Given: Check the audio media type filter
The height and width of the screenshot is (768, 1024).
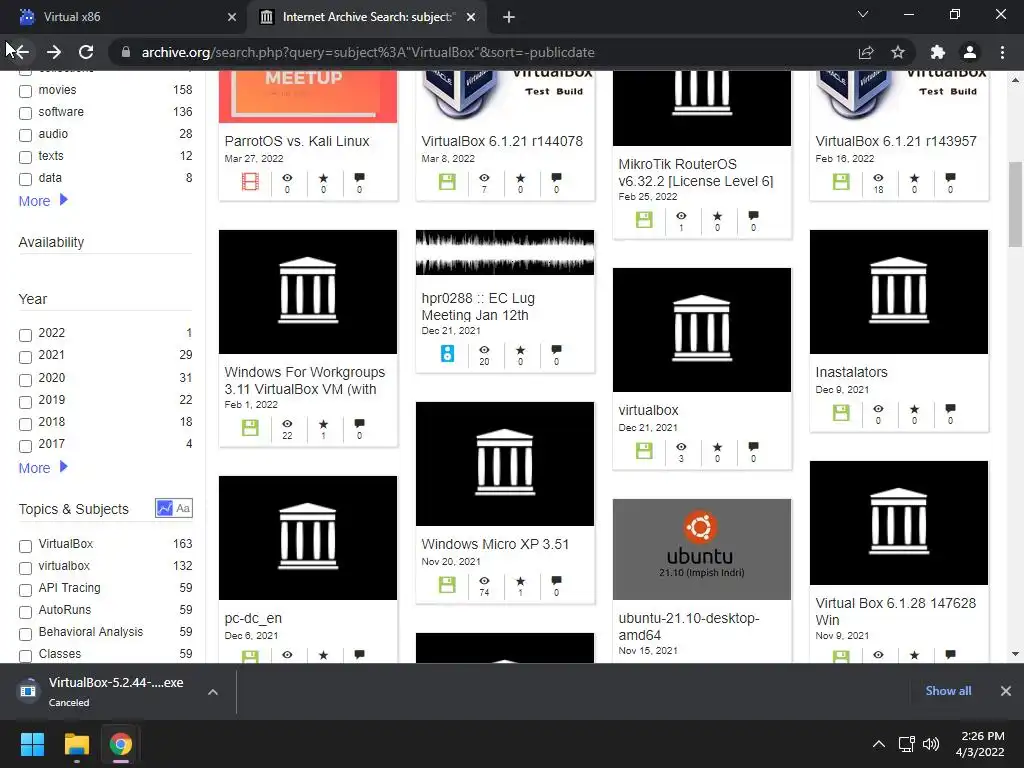Looking at the screenshot, I should point(25,135).
